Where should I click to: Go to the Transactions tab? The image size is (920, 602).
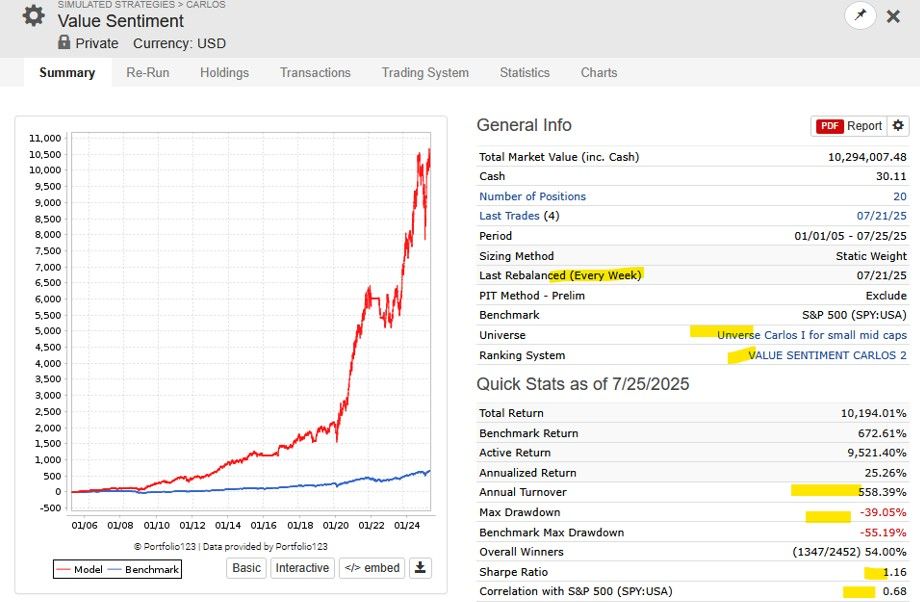[315, 73]
